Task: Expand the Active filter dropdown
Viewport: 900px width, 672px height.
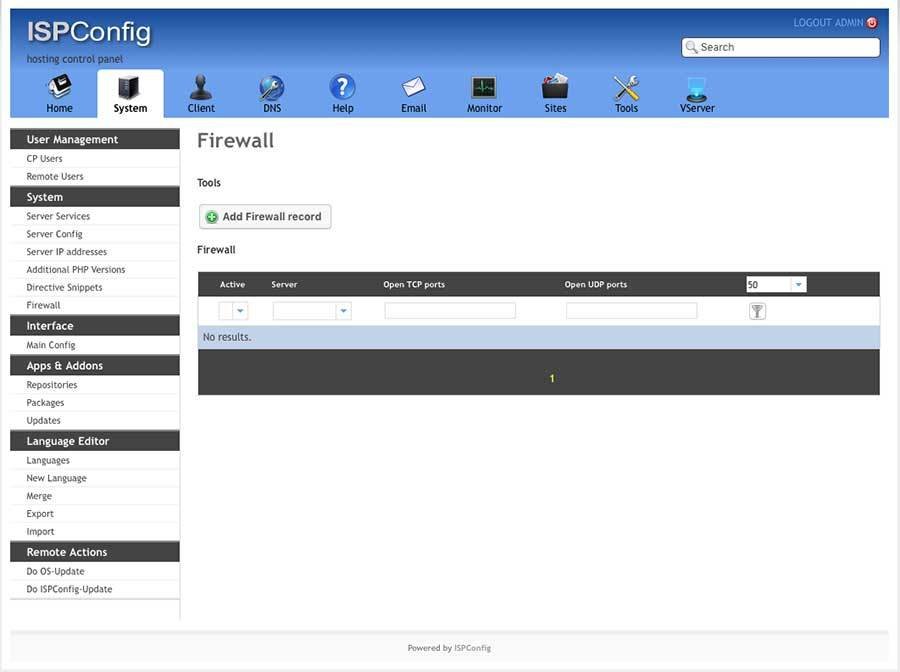Action: point(240,311)
